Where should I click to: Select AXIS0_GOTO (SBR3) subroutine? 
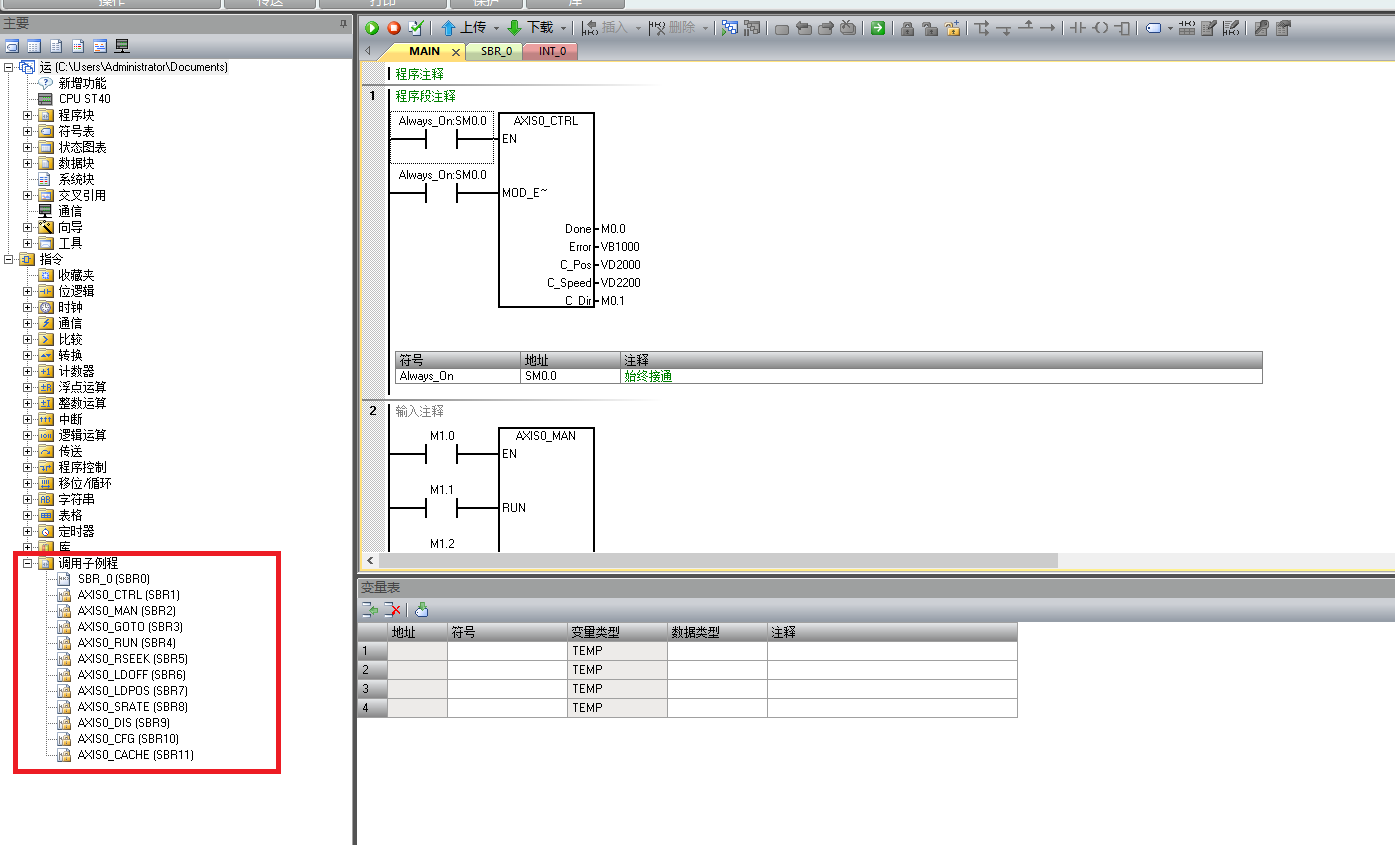coord(130,627)
